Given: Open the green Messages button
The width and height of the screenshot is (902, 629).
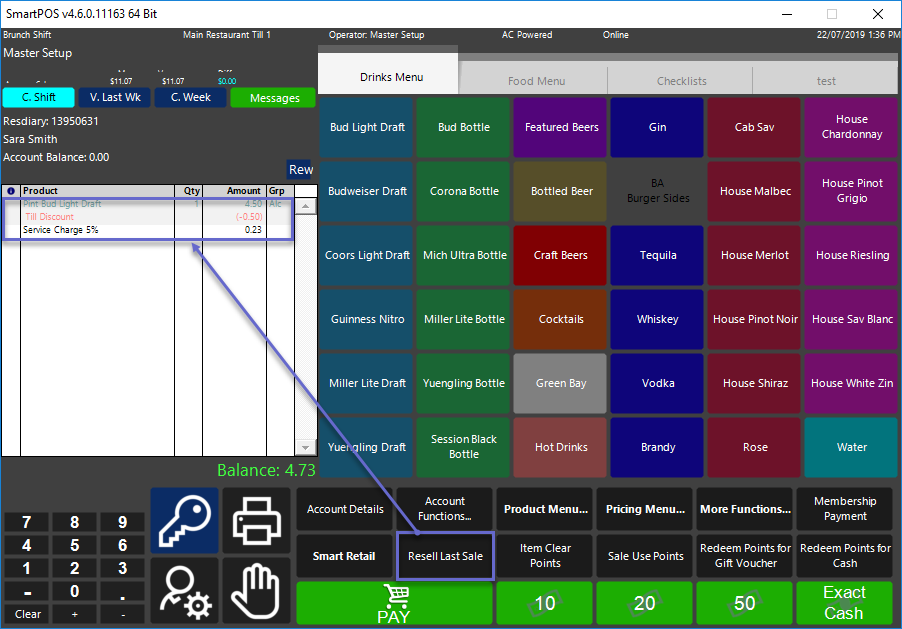Looking at the screenshot, I should [x=274, y=98].
